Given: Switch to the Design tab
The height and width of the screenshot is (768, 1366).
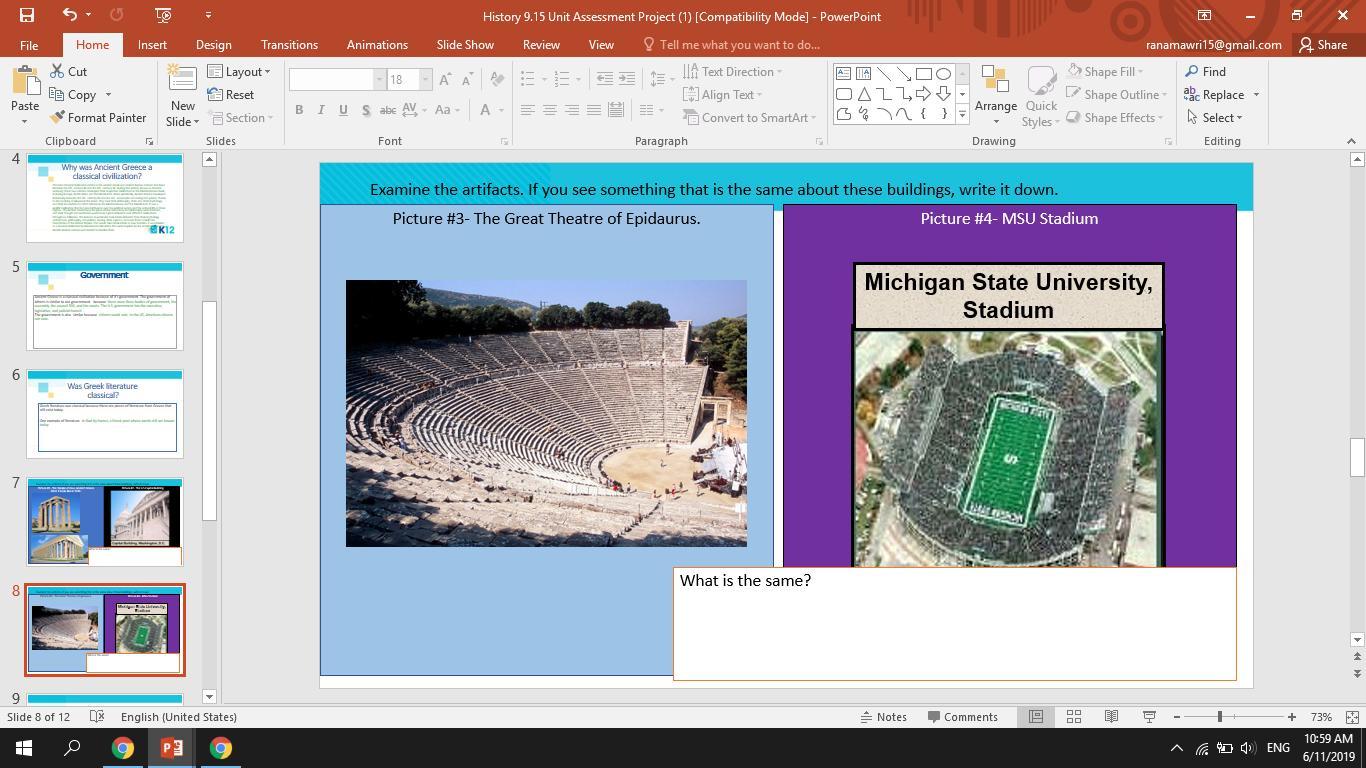Looking at the screenshot, I should 213,45.
